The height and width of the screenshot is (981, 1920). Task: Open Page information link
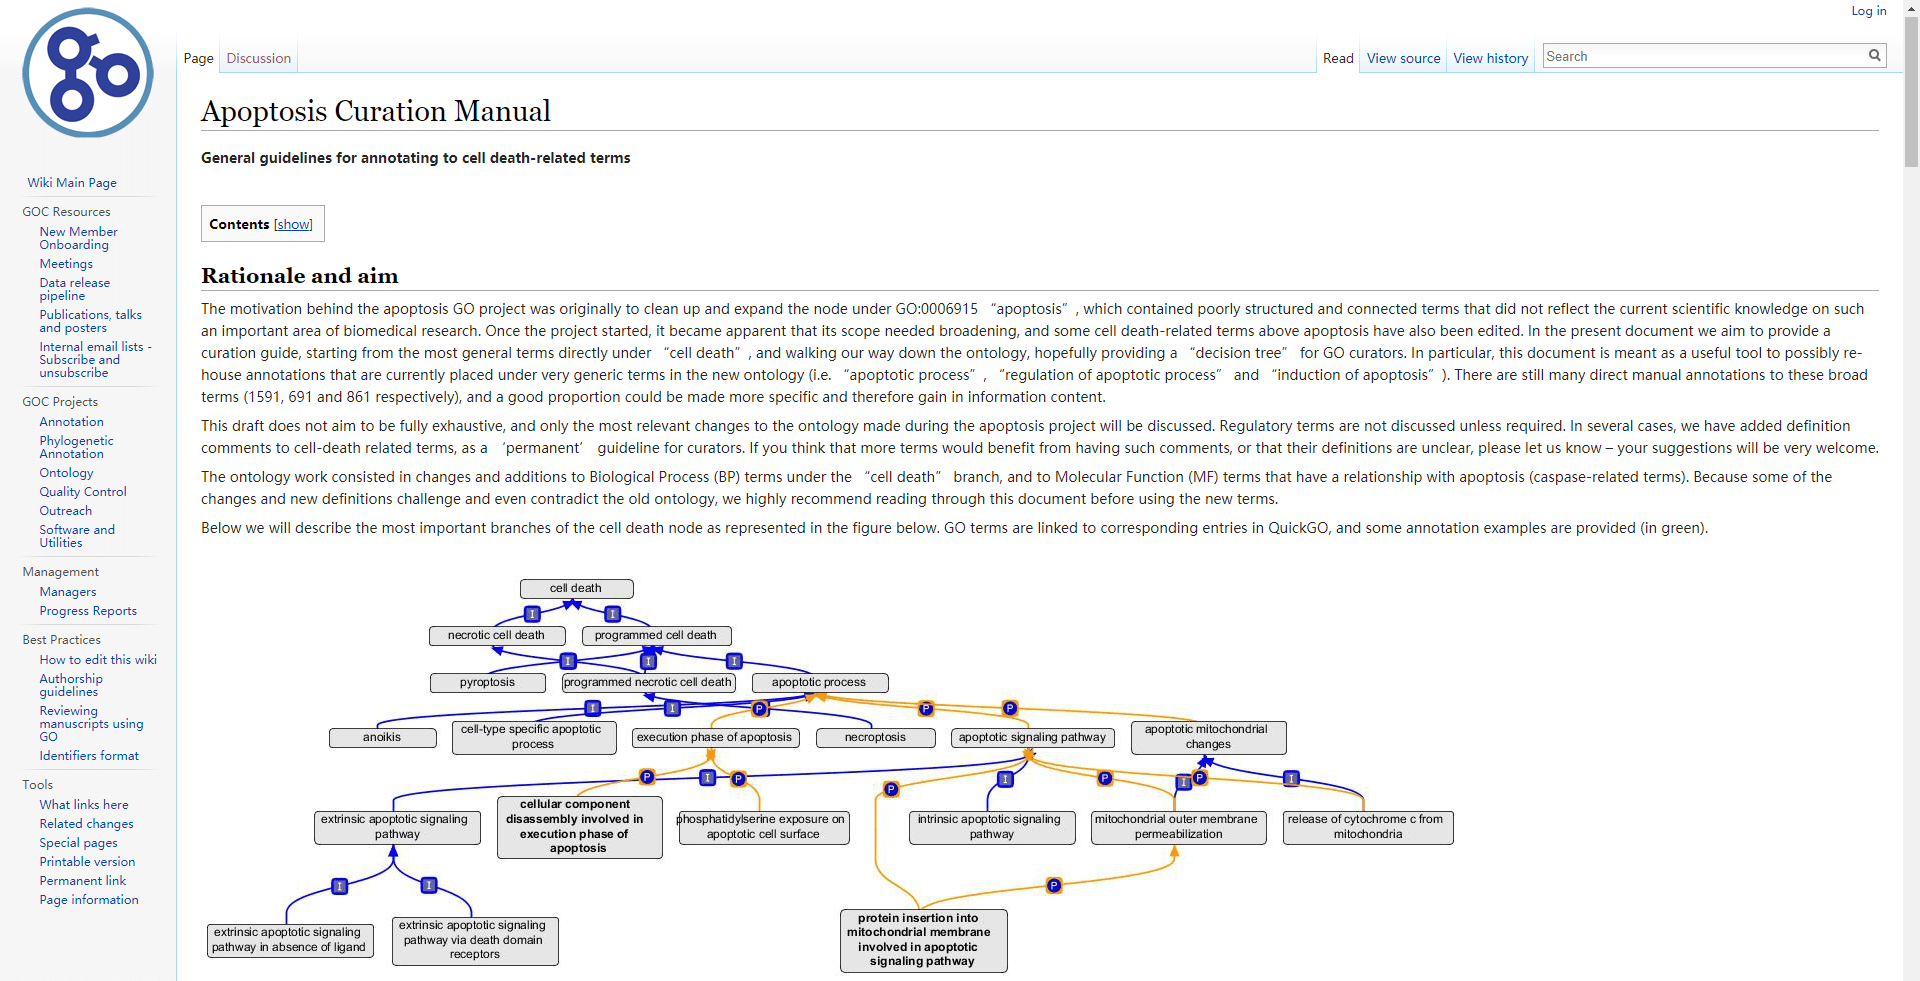89,900
